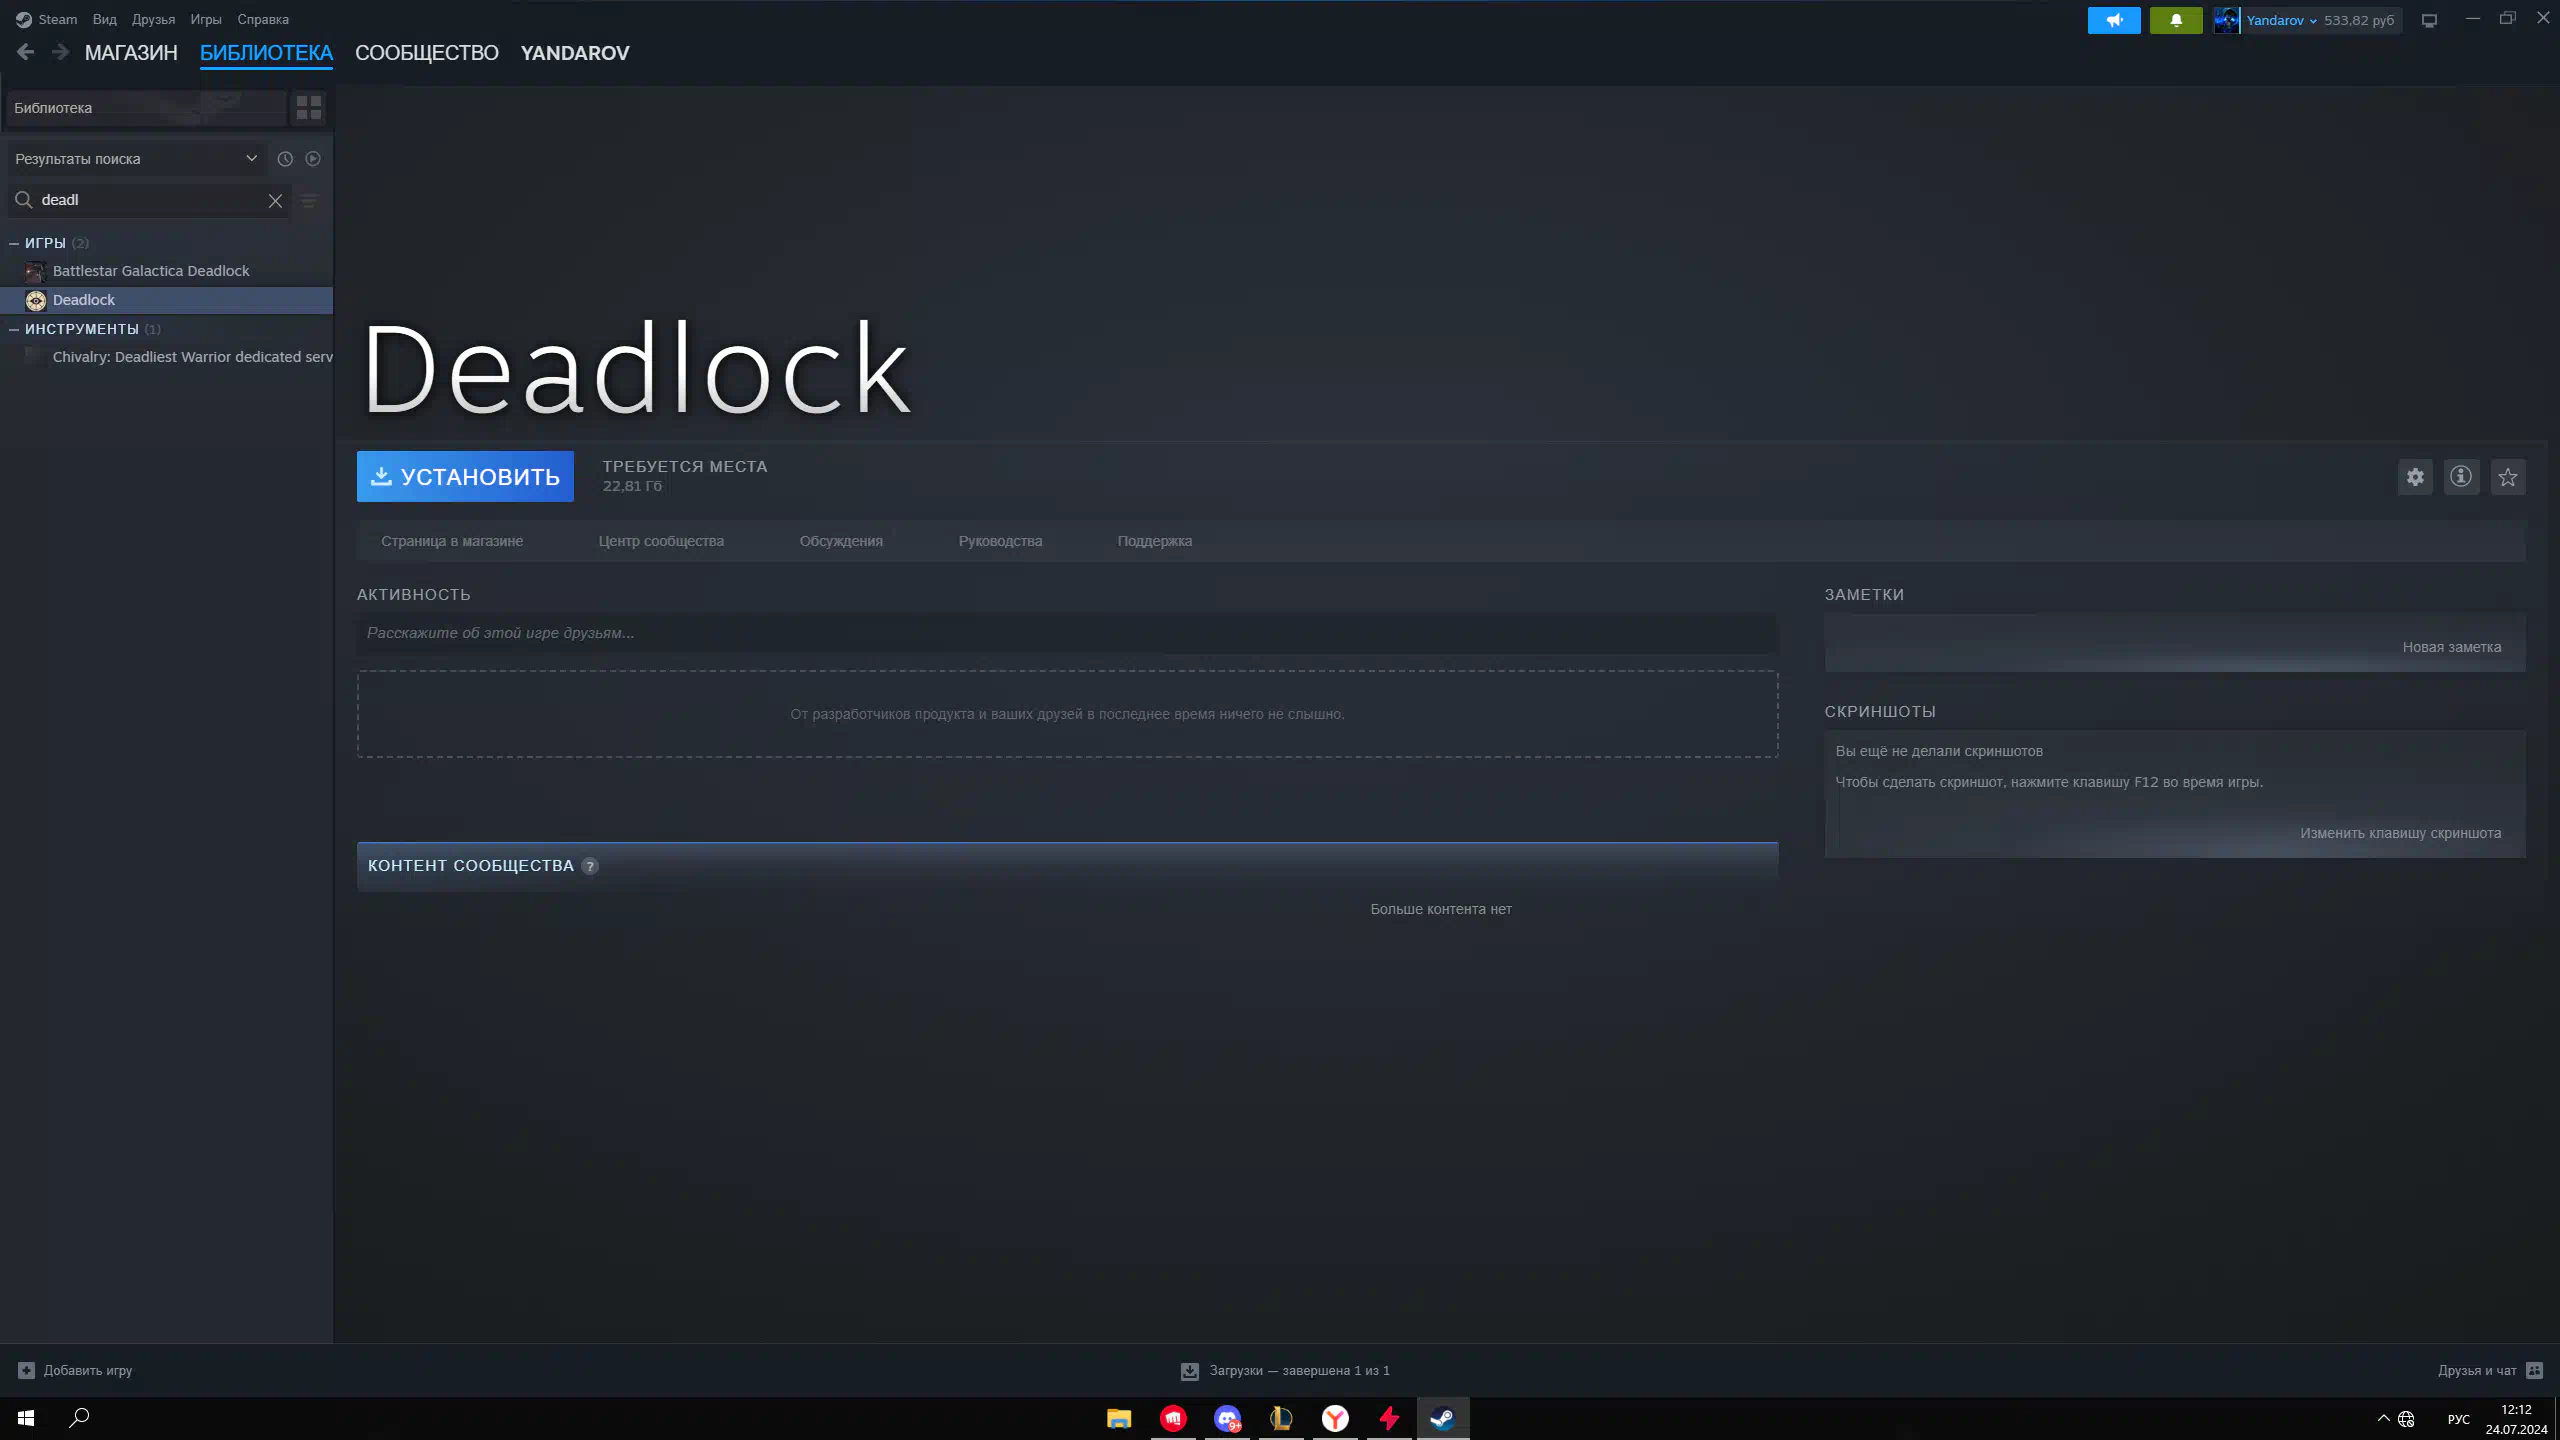Image resolution: width=2560 pixels, height=1440 pixels.
Task: Open the friends and chat icon
Action: 2535,1370
